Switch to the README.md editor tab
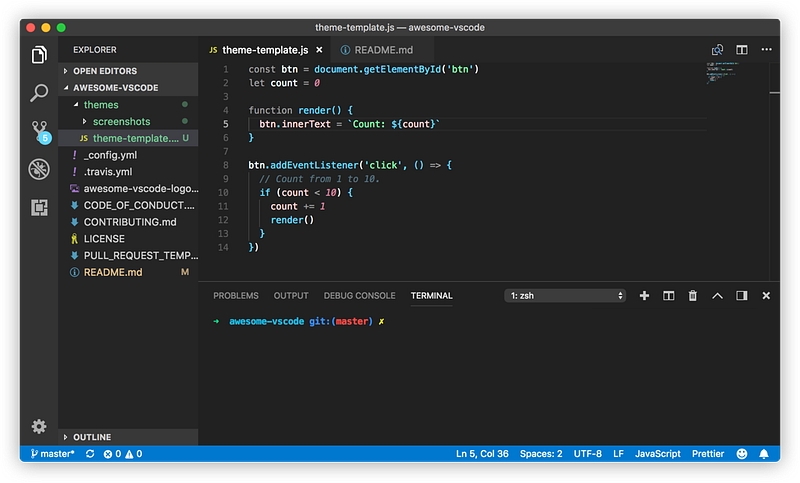The width and height of the screenshot is (800, 483). tap(382, 50)
